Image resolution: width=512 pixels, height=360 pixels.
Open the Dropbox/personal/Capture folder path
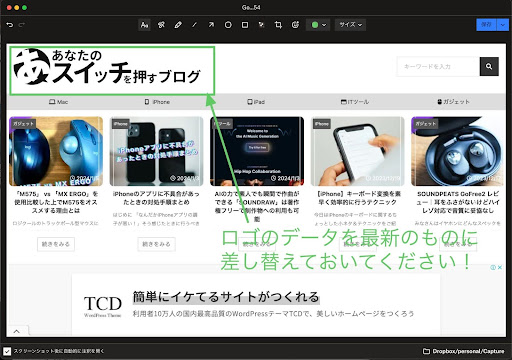coord(468,351)
